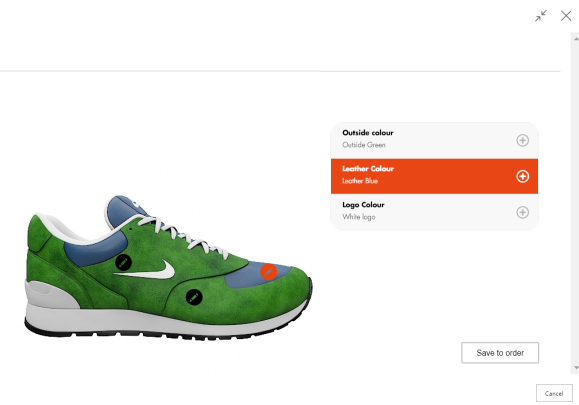Select the Outside colour option row

(434, 140)
